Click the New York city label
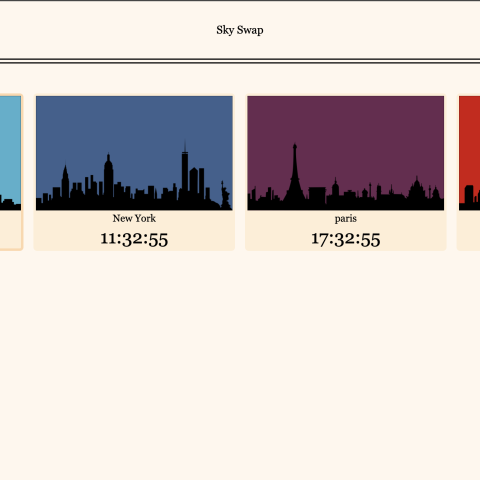The height and width of the screenshot is (480, 480). (x=134, y=218)
